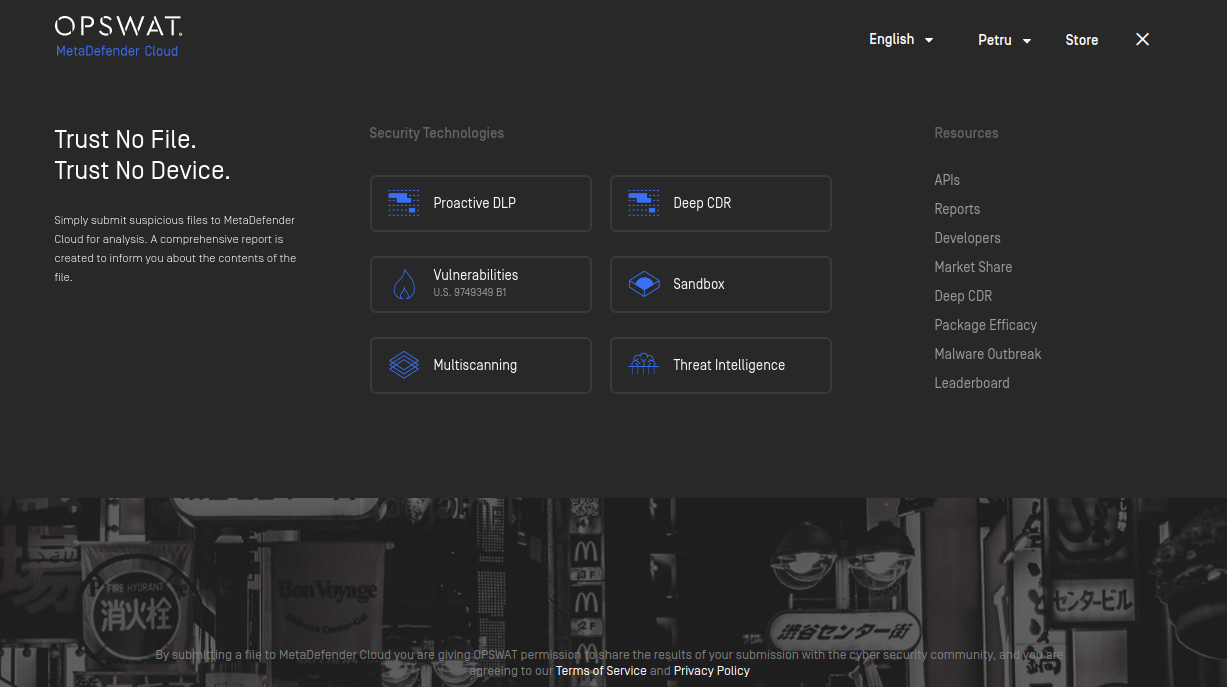
Task: Open the Deep CDR technology card
Action: click(x=721, y=203)
